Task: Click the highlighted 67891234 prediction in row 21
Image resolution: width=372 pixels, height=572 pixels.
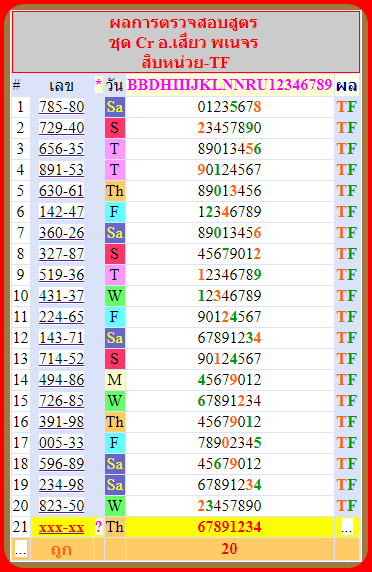Action: [x=230, y=527]
